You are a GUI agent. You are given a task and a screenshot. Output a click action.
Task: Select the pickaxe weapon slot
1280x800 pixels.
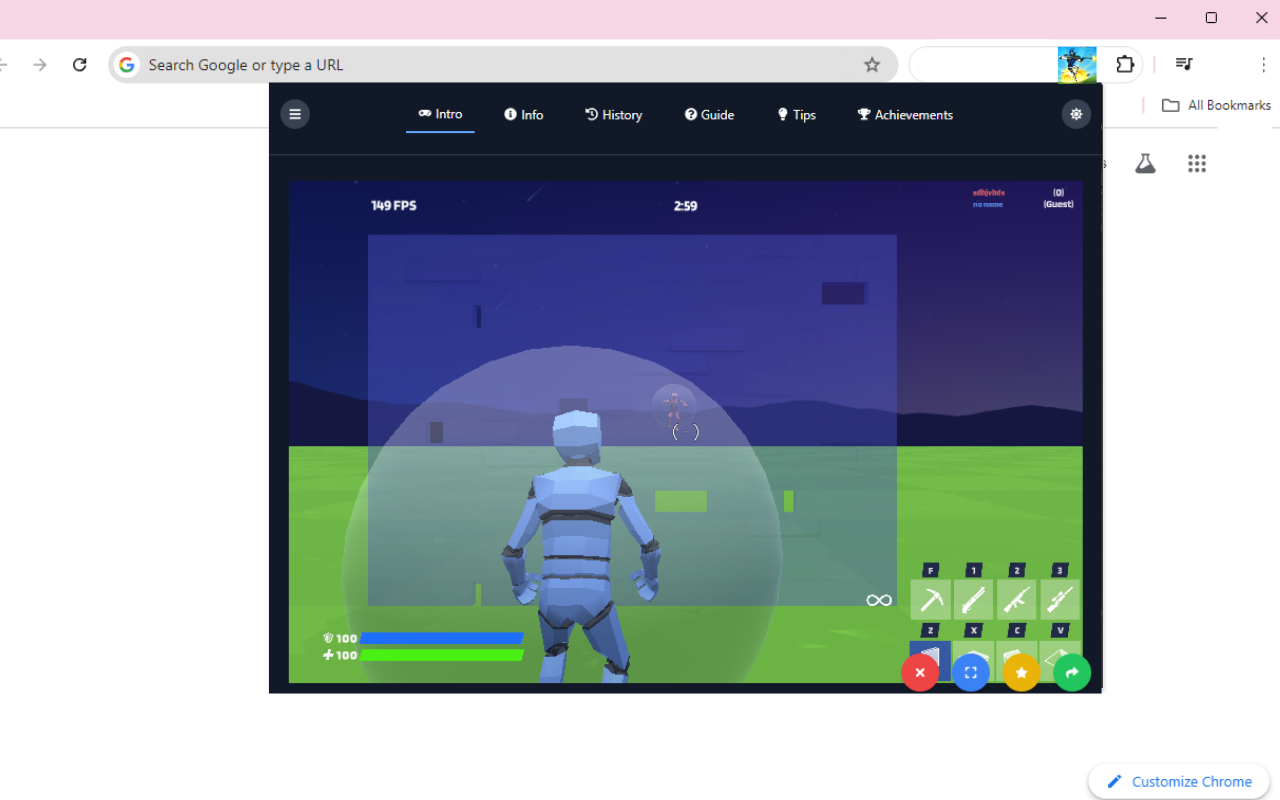(x=930, y=600)
